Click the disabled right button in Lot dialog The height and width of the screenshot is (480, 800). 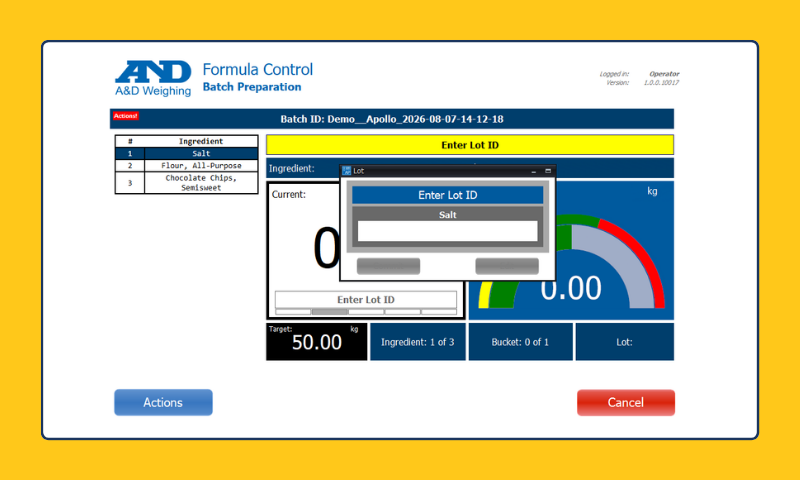click(507, 266)
